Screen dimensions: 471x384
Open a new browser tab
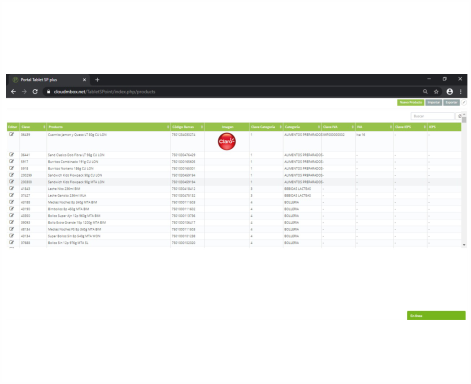[x=97, y=80]
